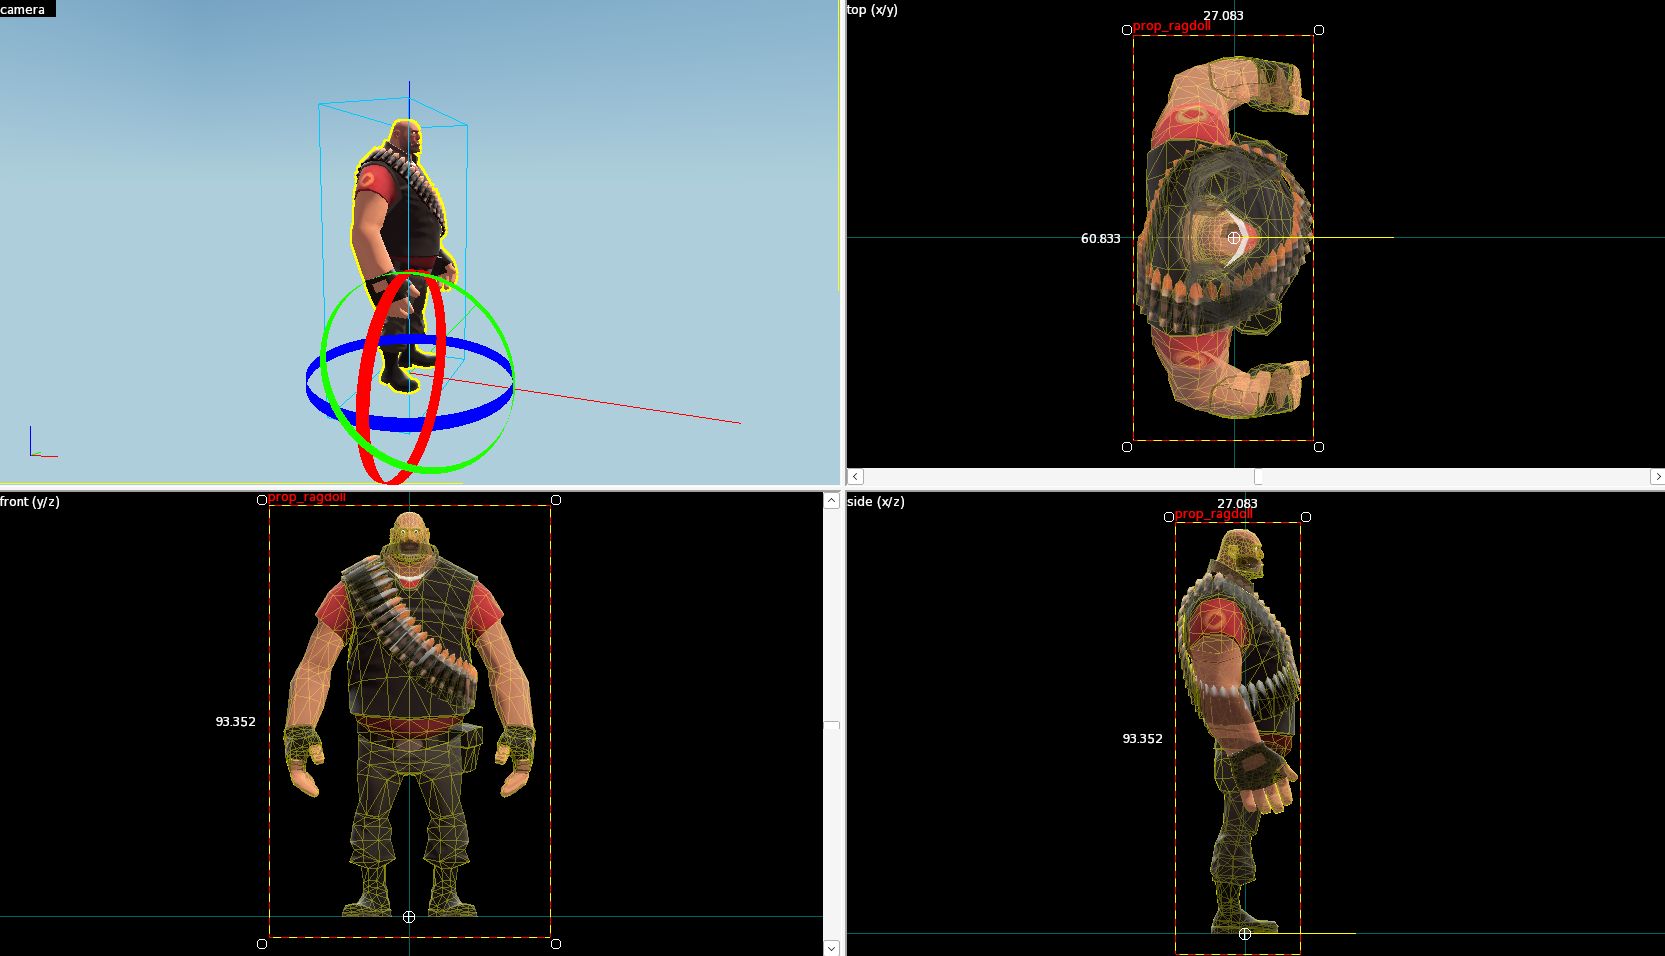Viewport: 1665px width, 956px height.
Task: Click the top-right selection handle in side view
Action: pos(1306,517)
